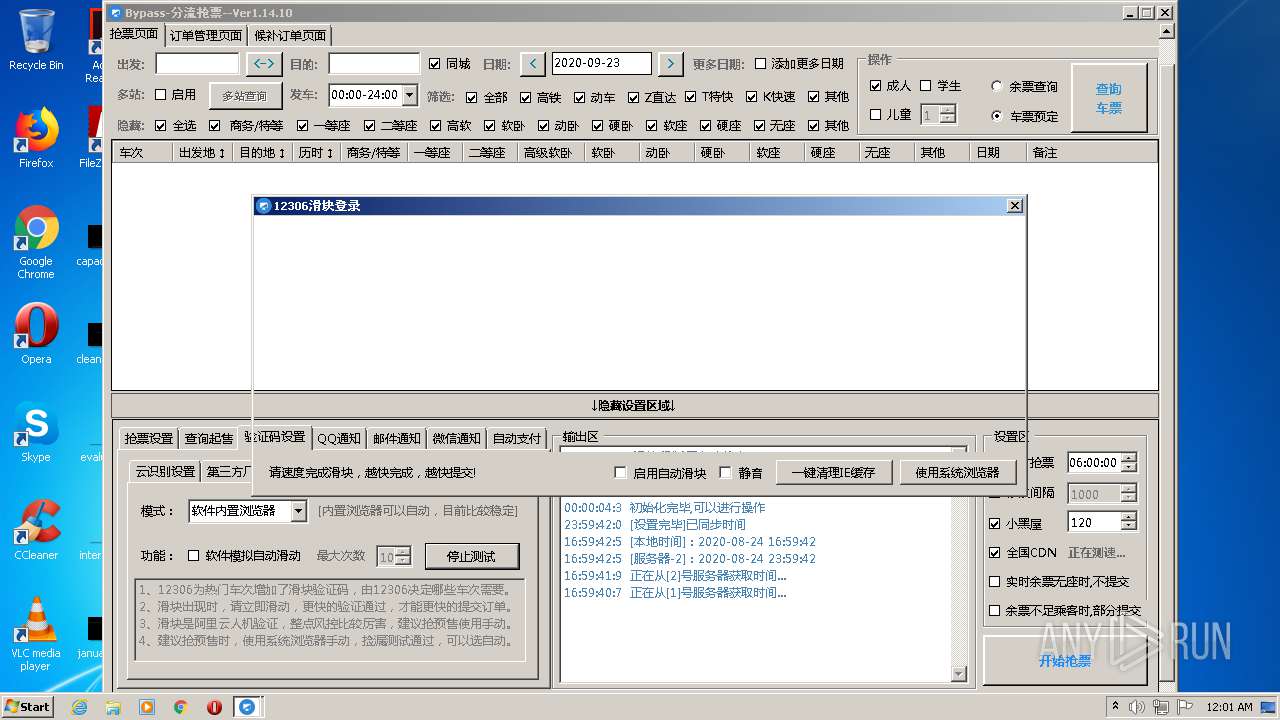Switch to 订单管理页面 tab
1280x720 pixels.
(206, 35)
